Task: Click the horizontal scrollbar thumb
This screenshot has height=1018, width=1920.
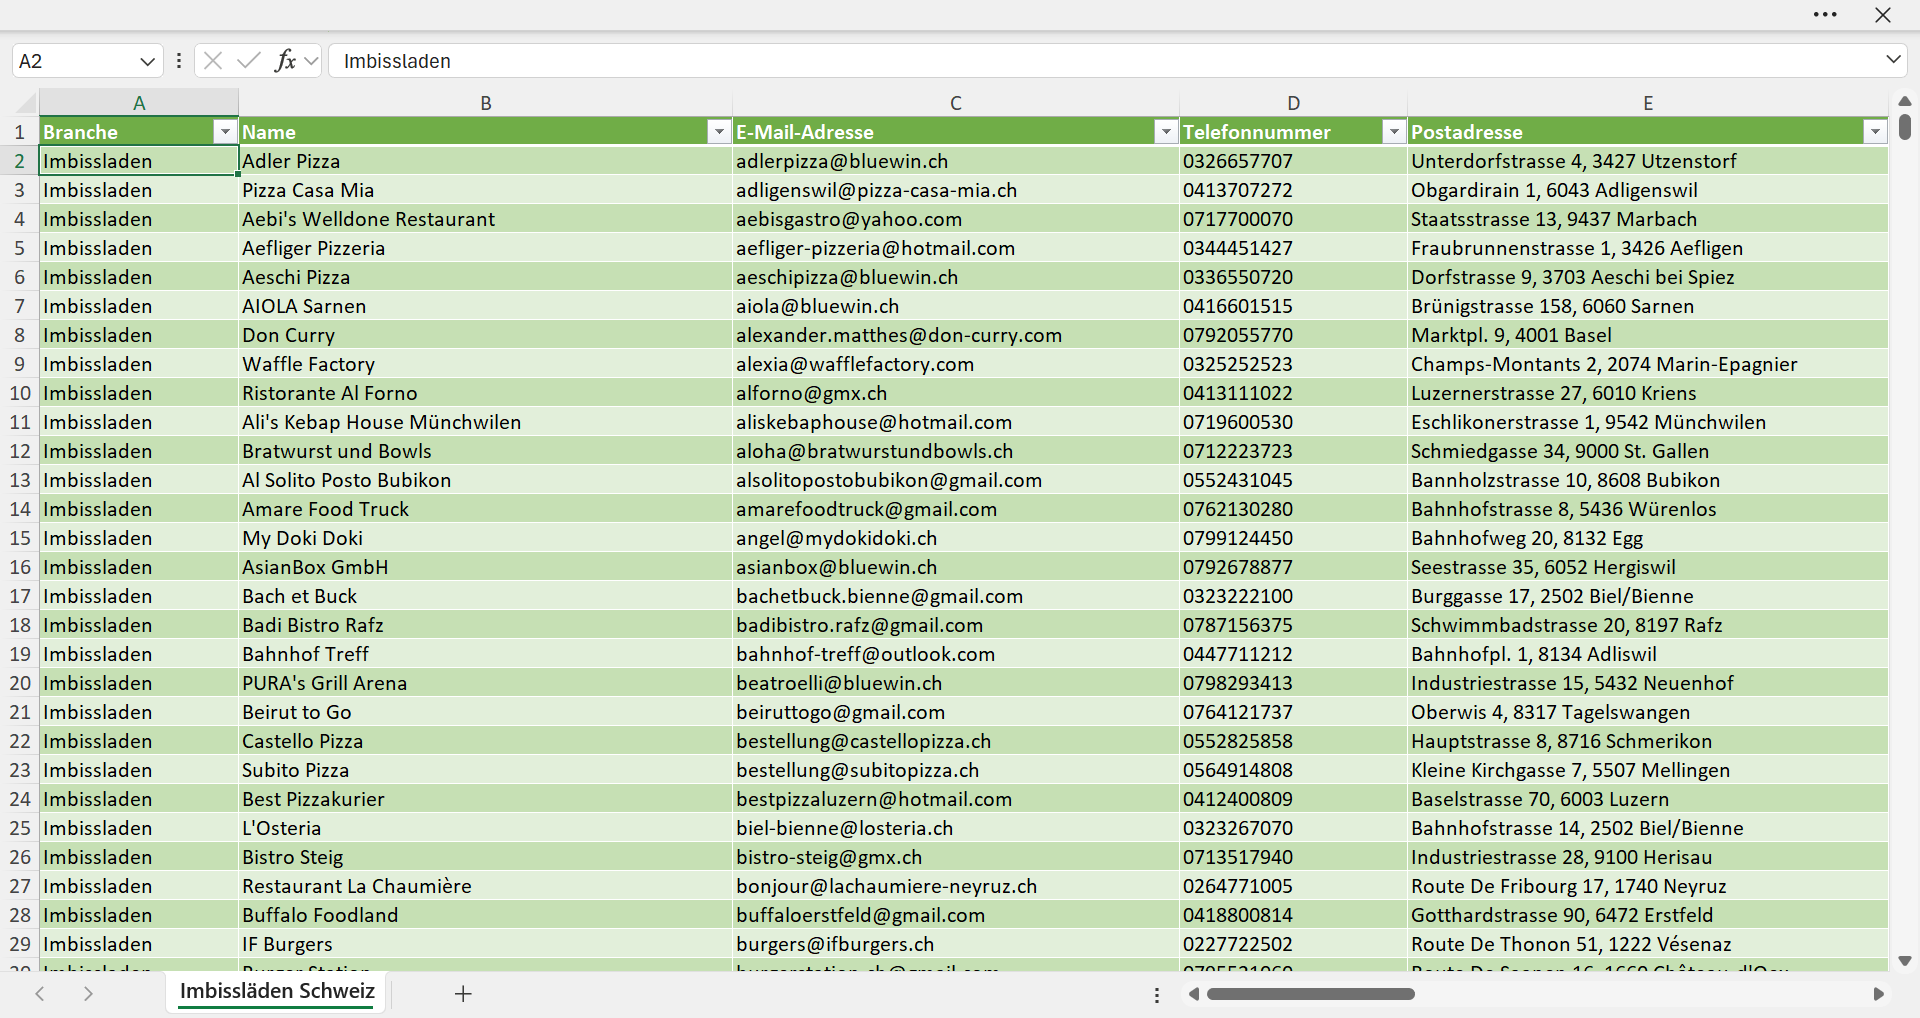Action: [1311, 994]
